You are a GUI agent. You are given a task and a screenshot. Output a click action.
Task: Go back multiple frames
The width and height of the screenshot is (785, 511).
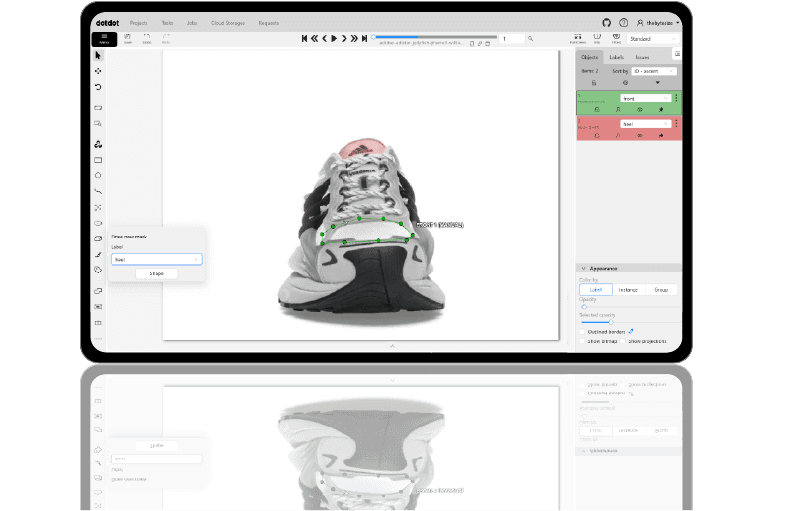pos(314,39)
